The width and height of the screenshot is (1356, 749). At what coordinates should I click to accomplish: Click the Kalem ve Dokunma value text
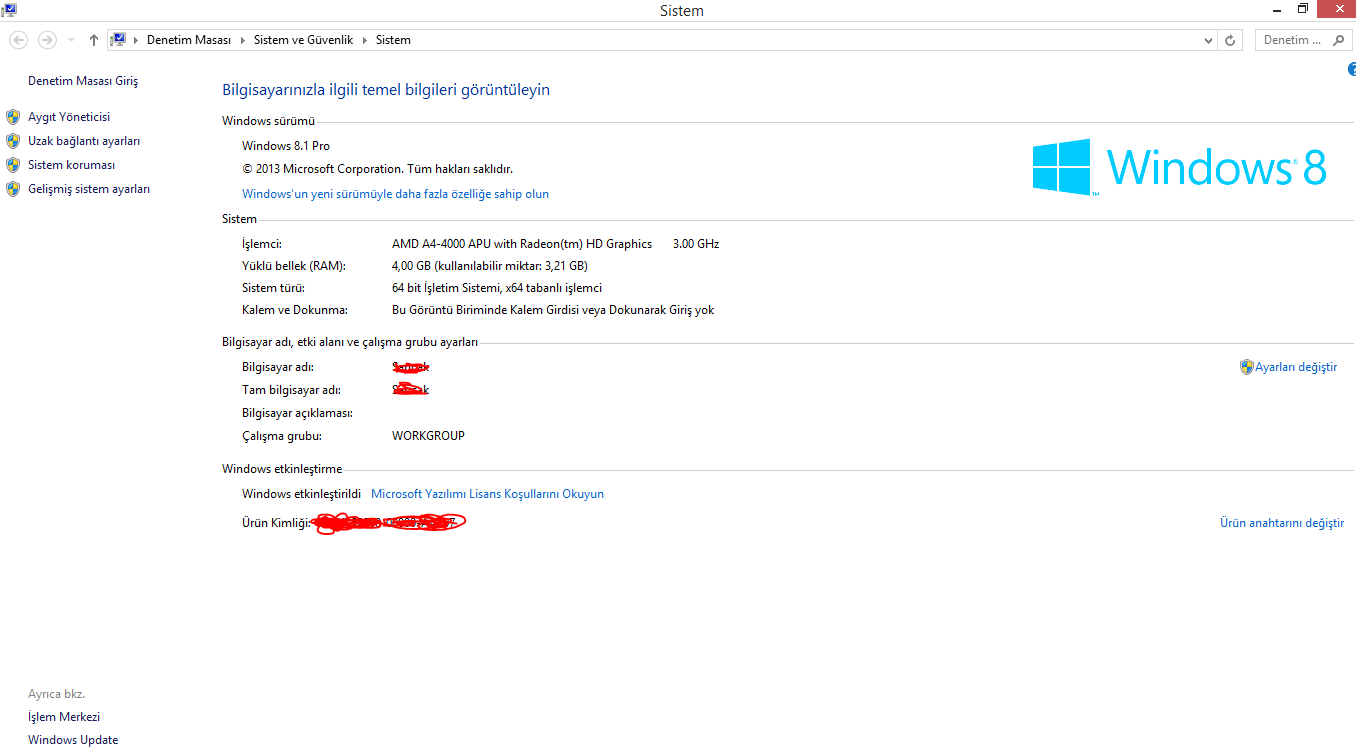[553, 310]
